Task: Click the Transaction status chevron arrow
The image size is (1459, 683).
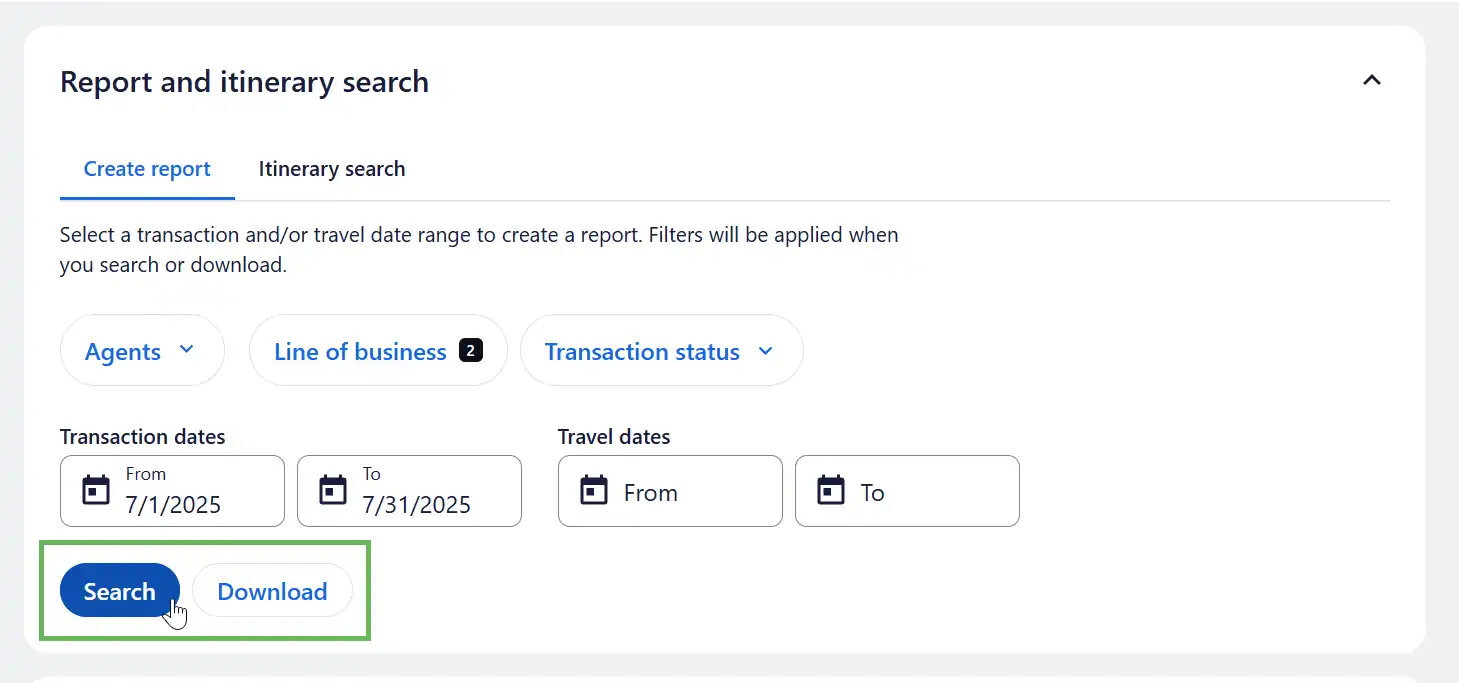Action: (766, 350)
